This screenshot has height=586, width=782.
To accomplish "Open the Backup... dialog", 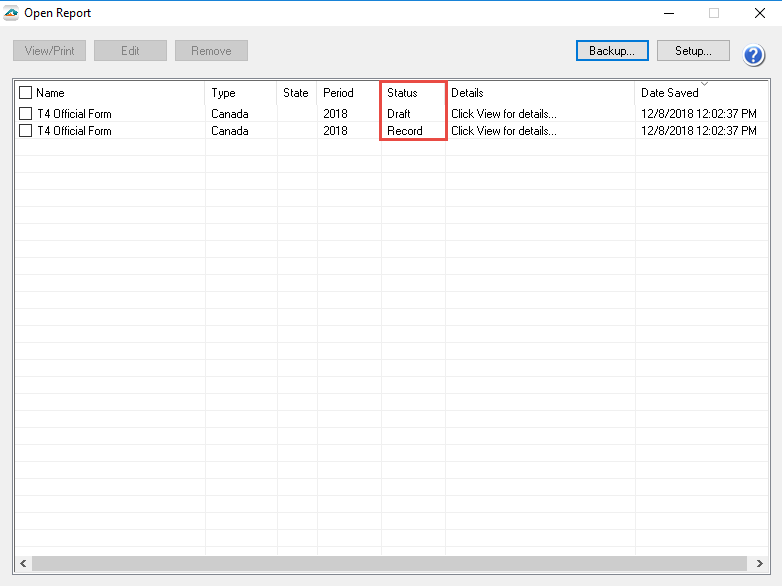I will tap(612, 51).
